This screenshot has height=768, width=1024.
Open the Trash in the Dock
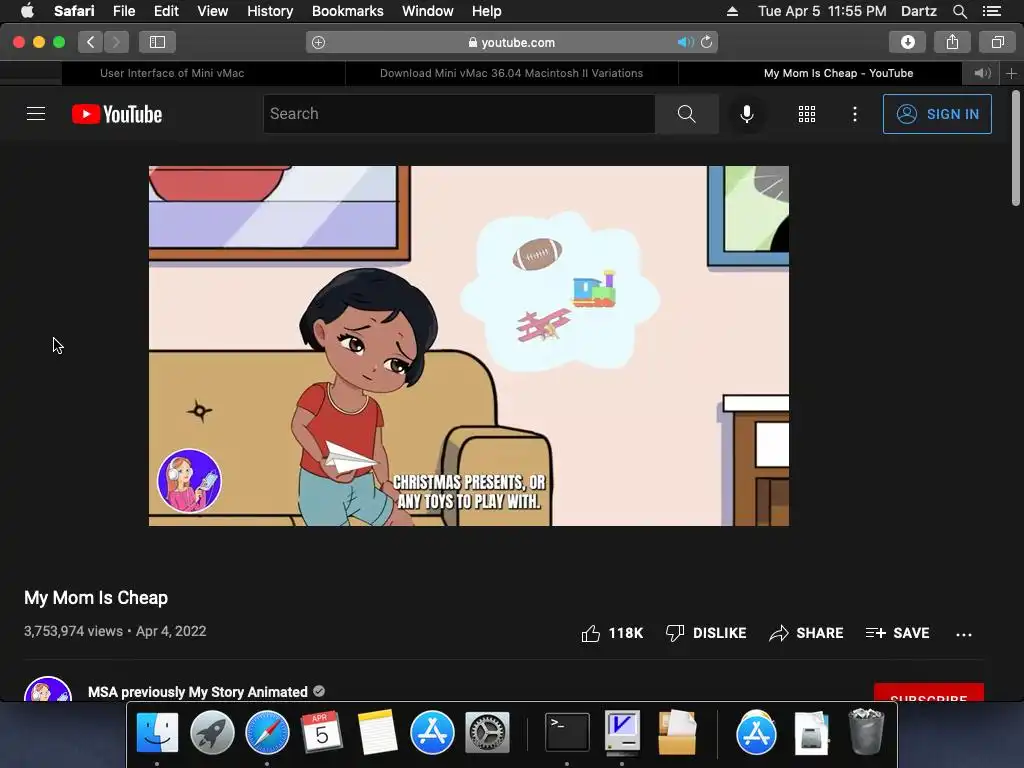(x=866, y=732)
